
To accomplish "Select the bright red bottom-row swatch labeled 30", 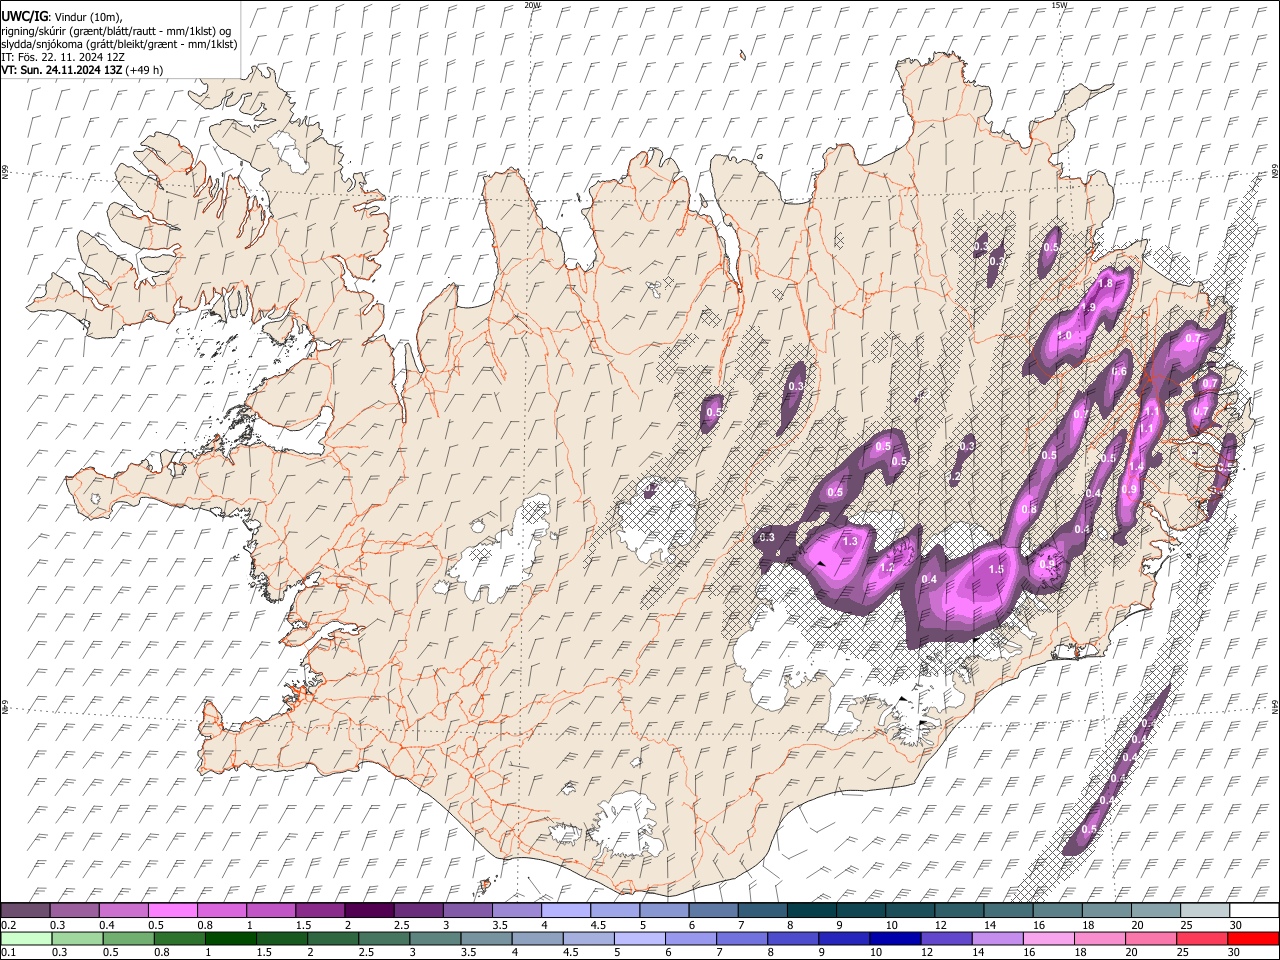I will (1253, 938).
